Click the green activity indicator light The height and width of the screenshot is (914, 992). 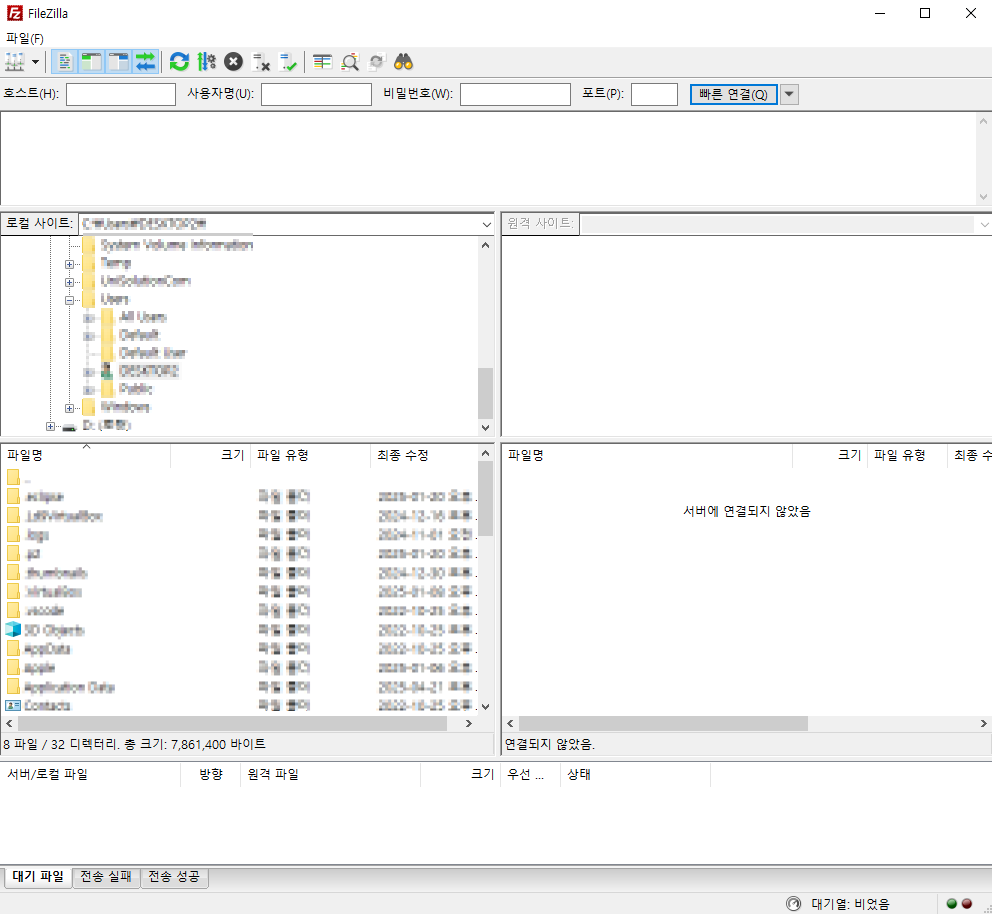click(x=952, y=904)
